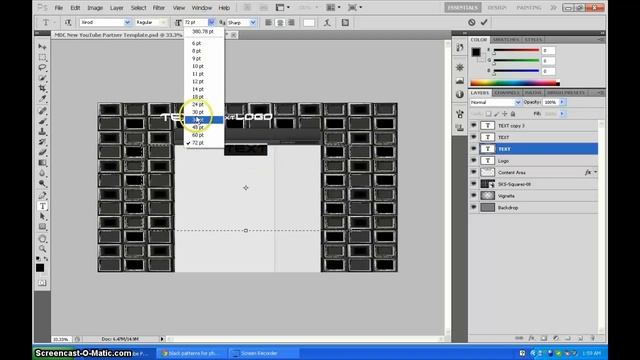Click the Essentials workspace button

coord(462,8)
